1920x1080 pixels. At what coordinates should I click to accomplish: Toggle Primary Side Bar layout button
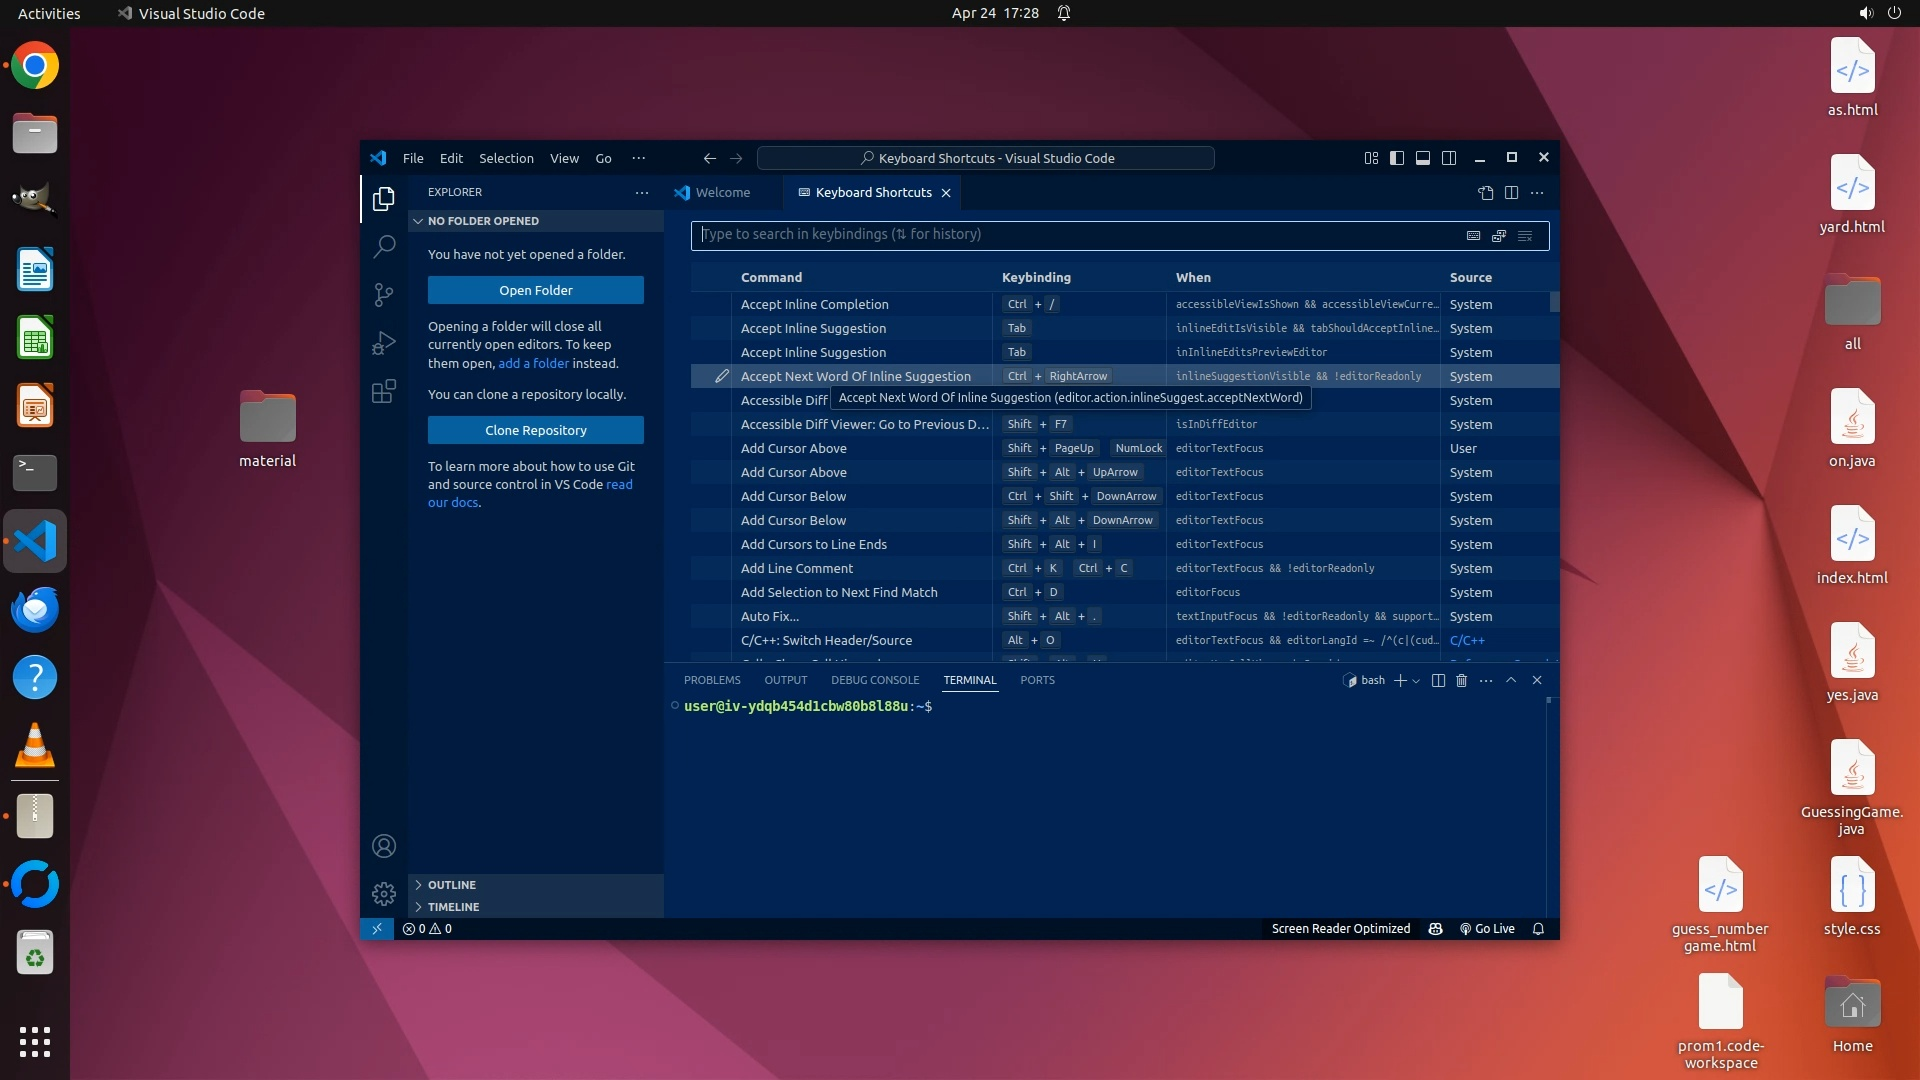[x=1397, y=158]
